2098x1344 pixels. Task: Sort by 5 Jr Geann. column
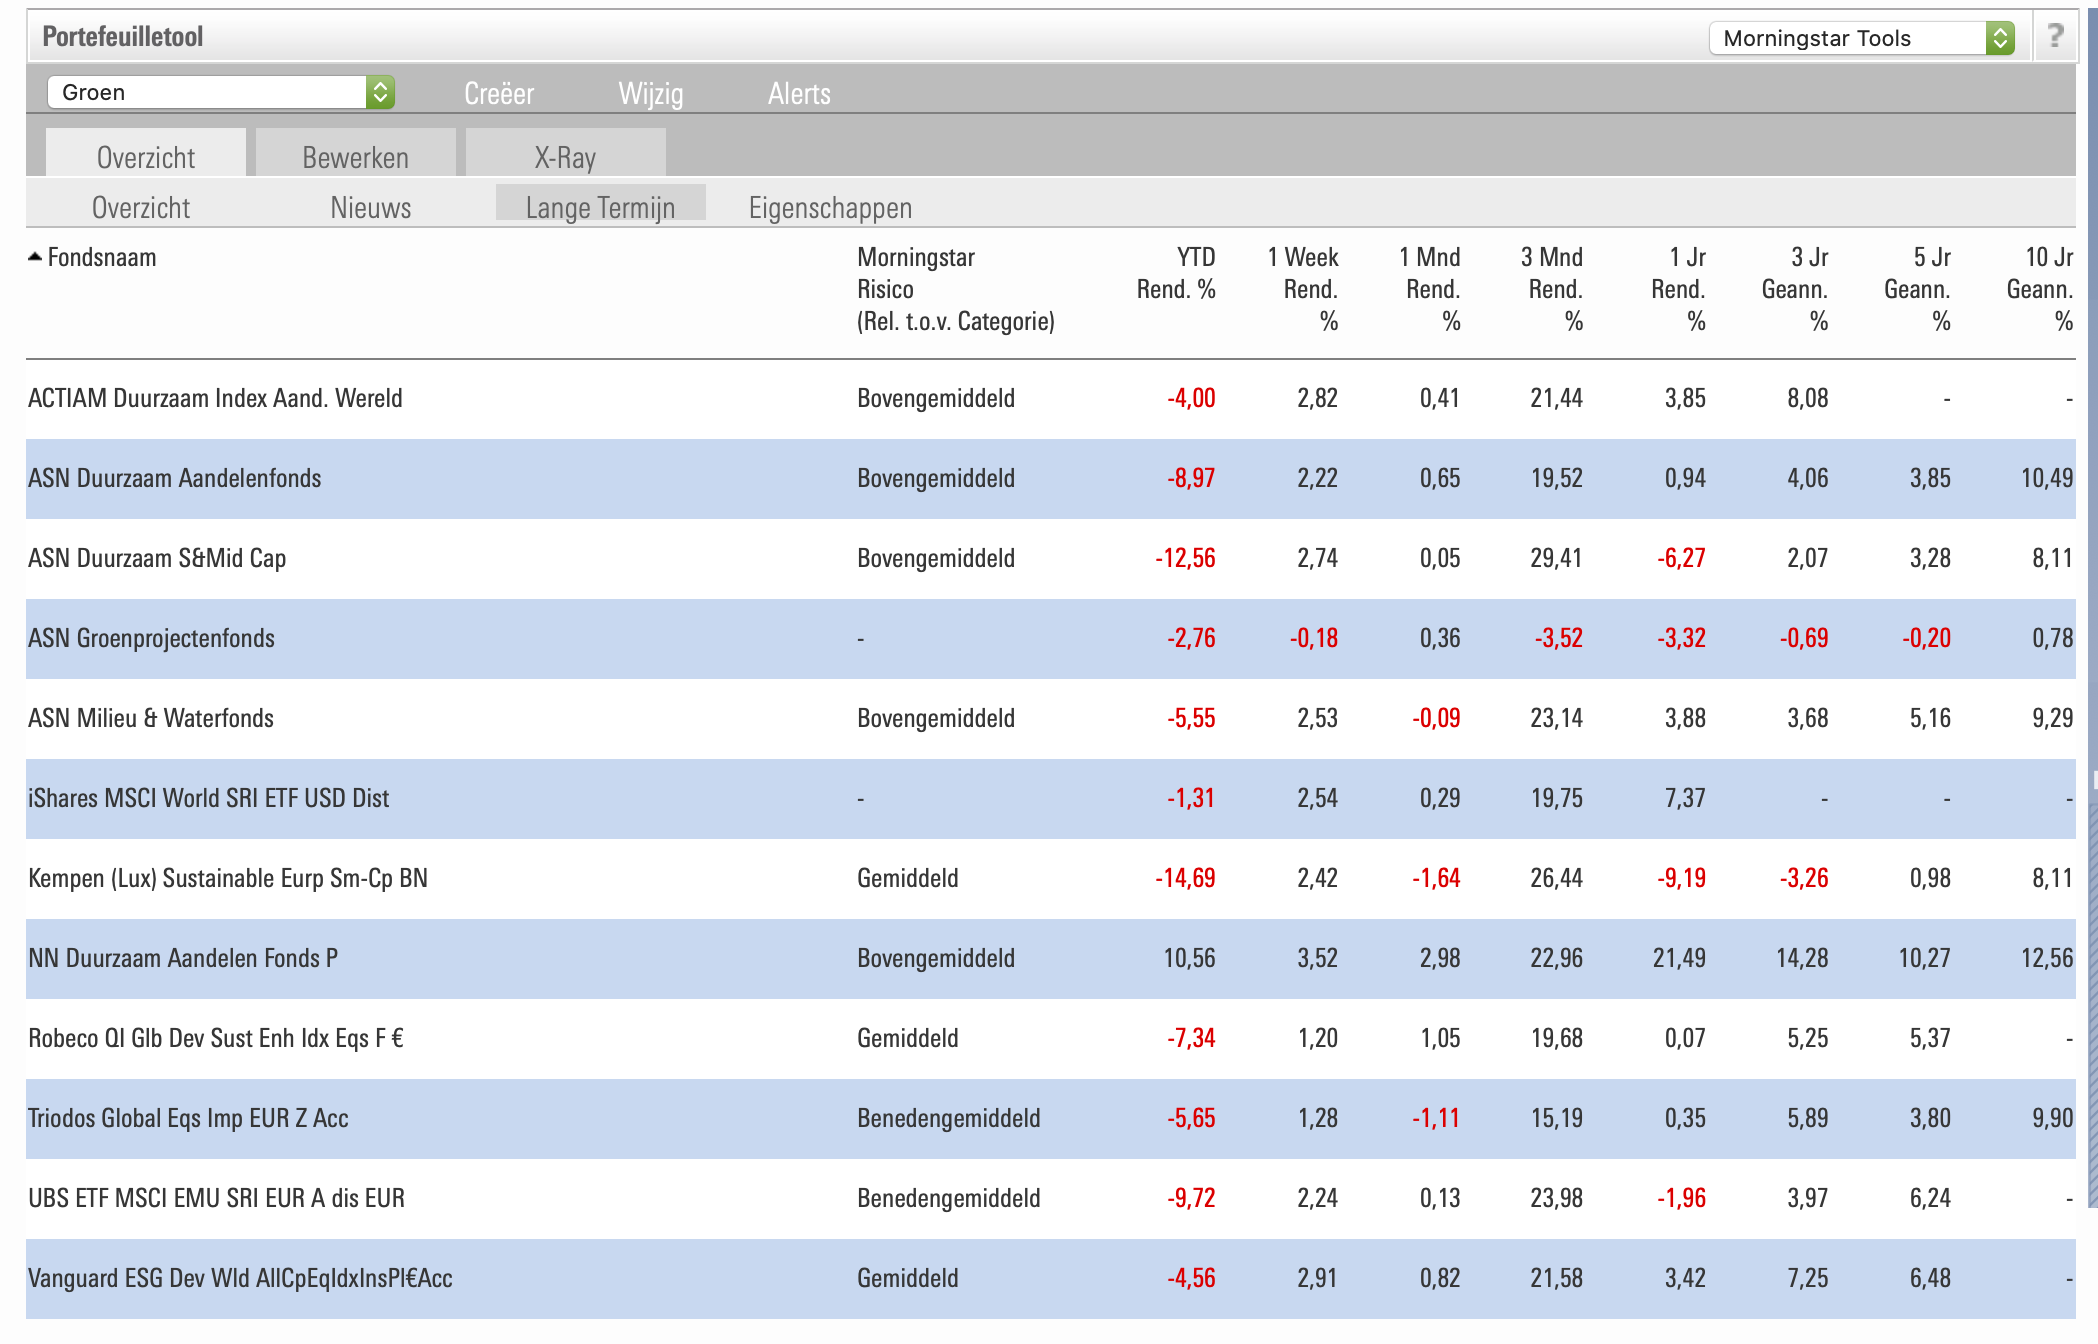[x=1918, y=289]
